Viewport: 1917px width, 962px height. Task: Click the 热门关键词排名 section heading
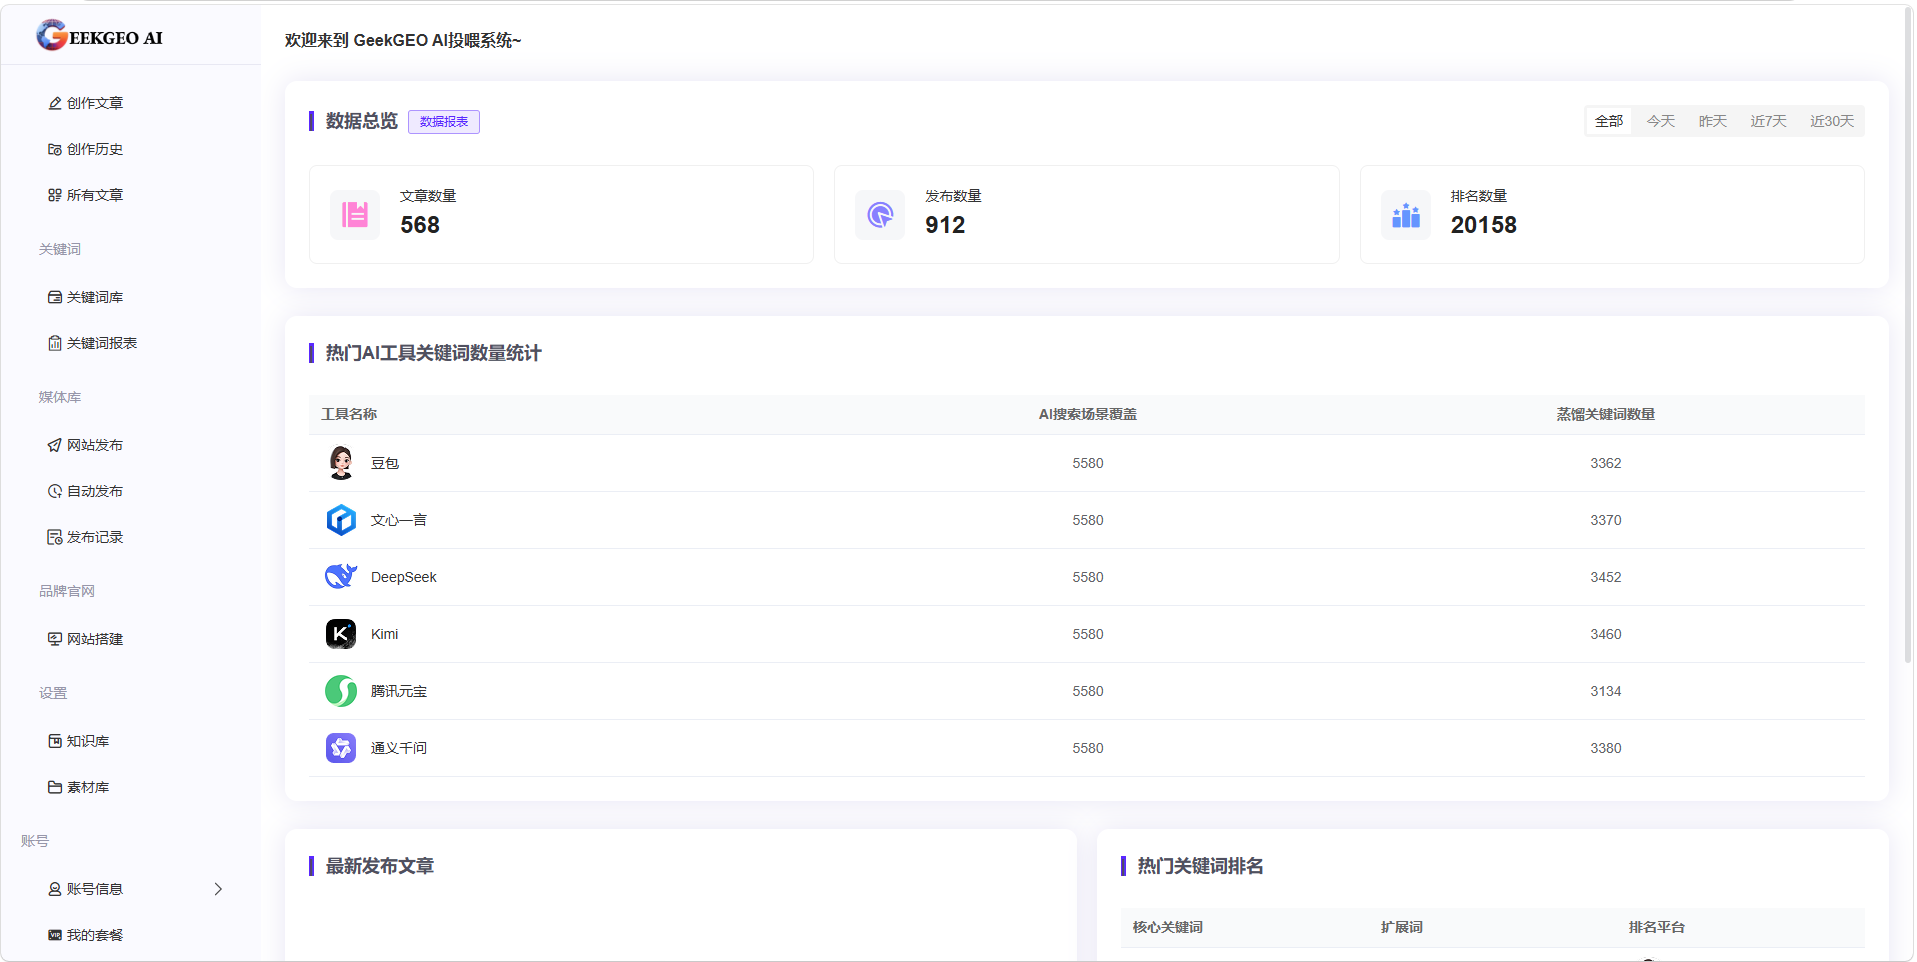[x=1201, y=866]
